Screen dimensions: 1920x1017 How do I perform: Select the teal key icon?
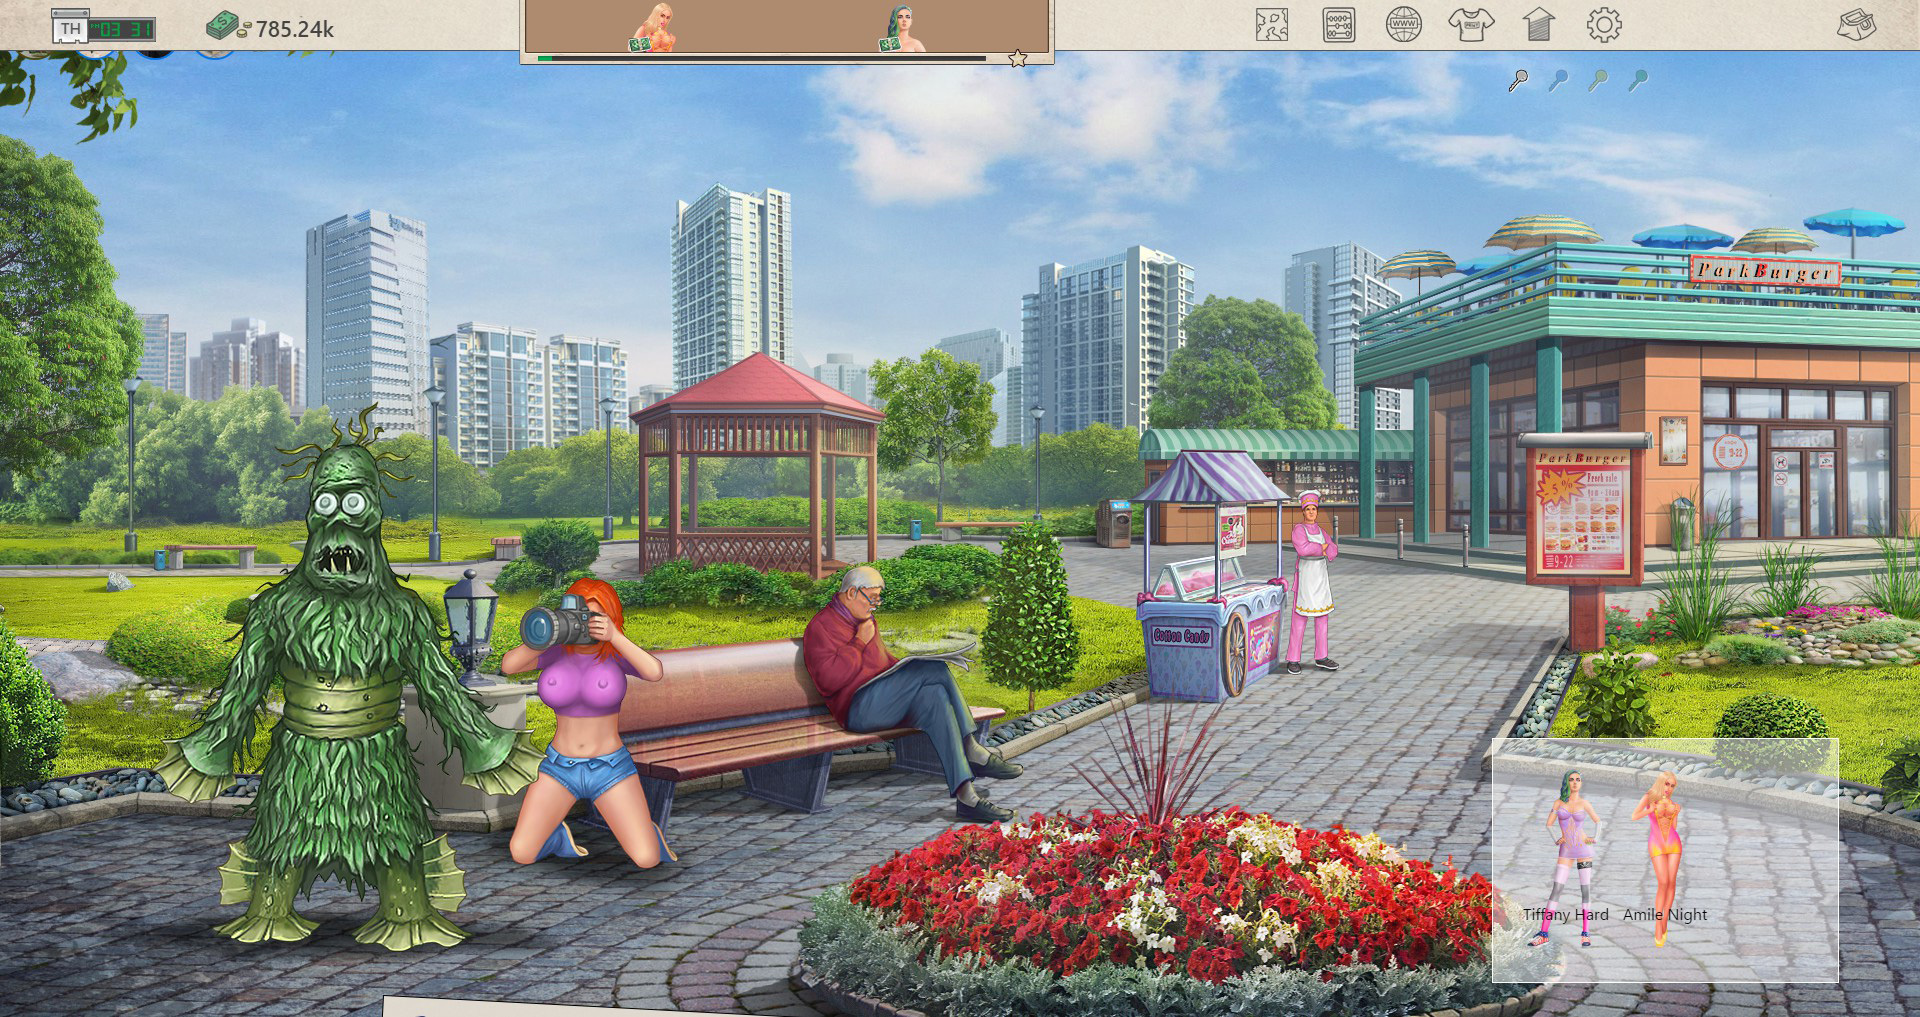1638,81
